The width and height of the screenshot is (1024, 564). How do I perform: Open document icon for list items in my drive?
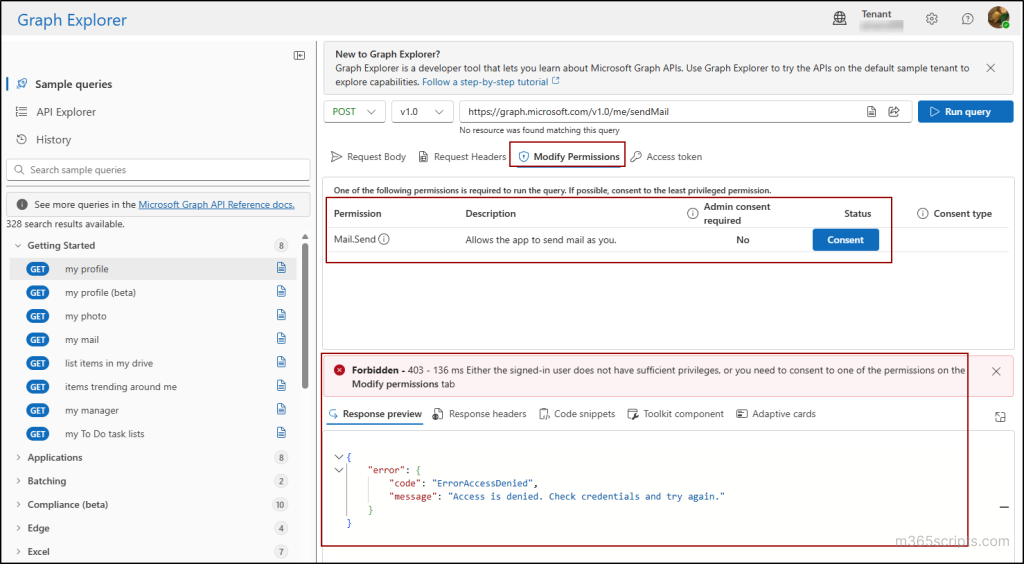point(281,362)
